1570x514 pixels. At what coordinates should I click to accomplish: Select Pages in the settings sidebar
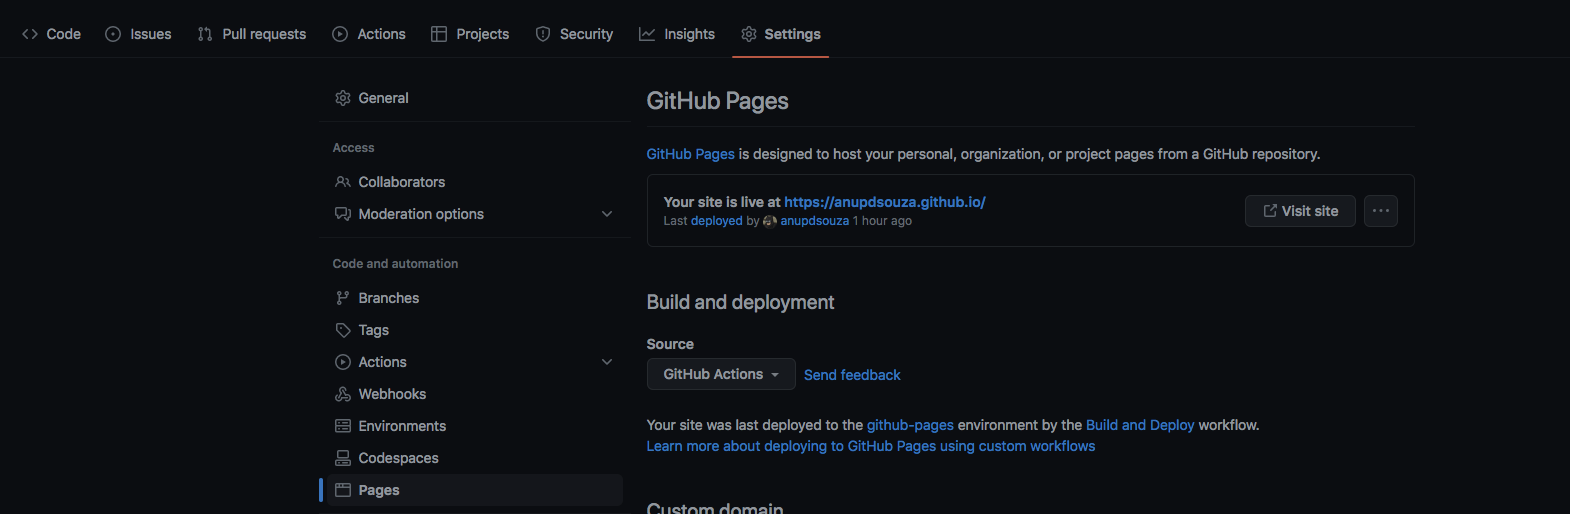point(379,490)
